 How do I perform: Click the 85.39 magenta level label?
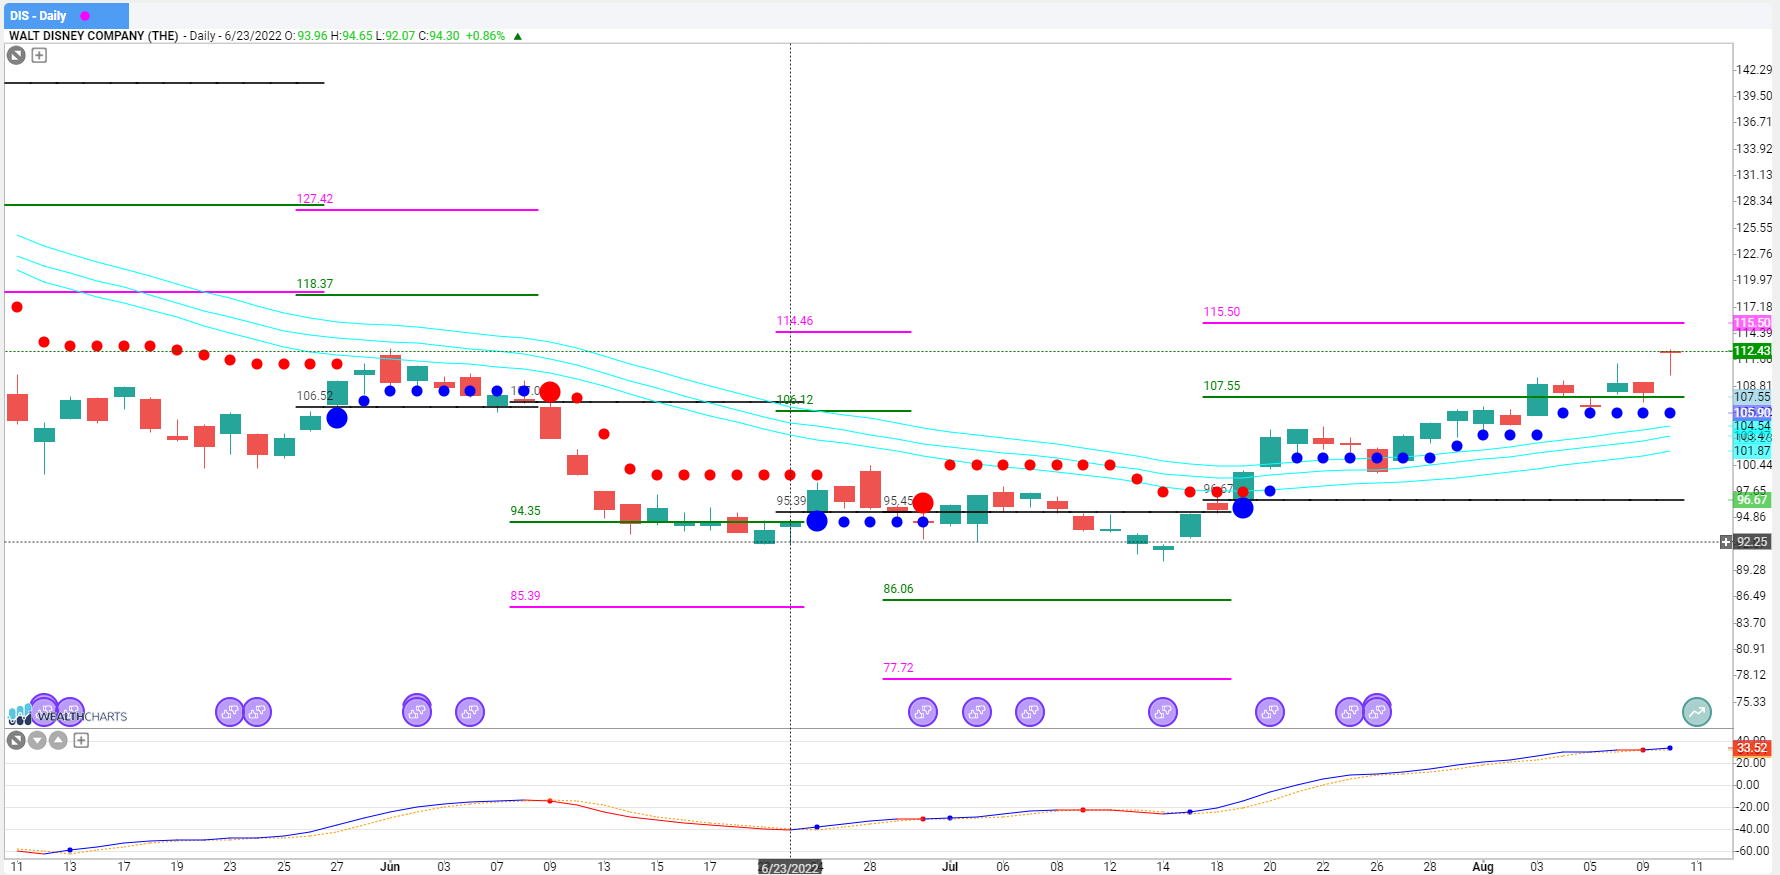525,596
